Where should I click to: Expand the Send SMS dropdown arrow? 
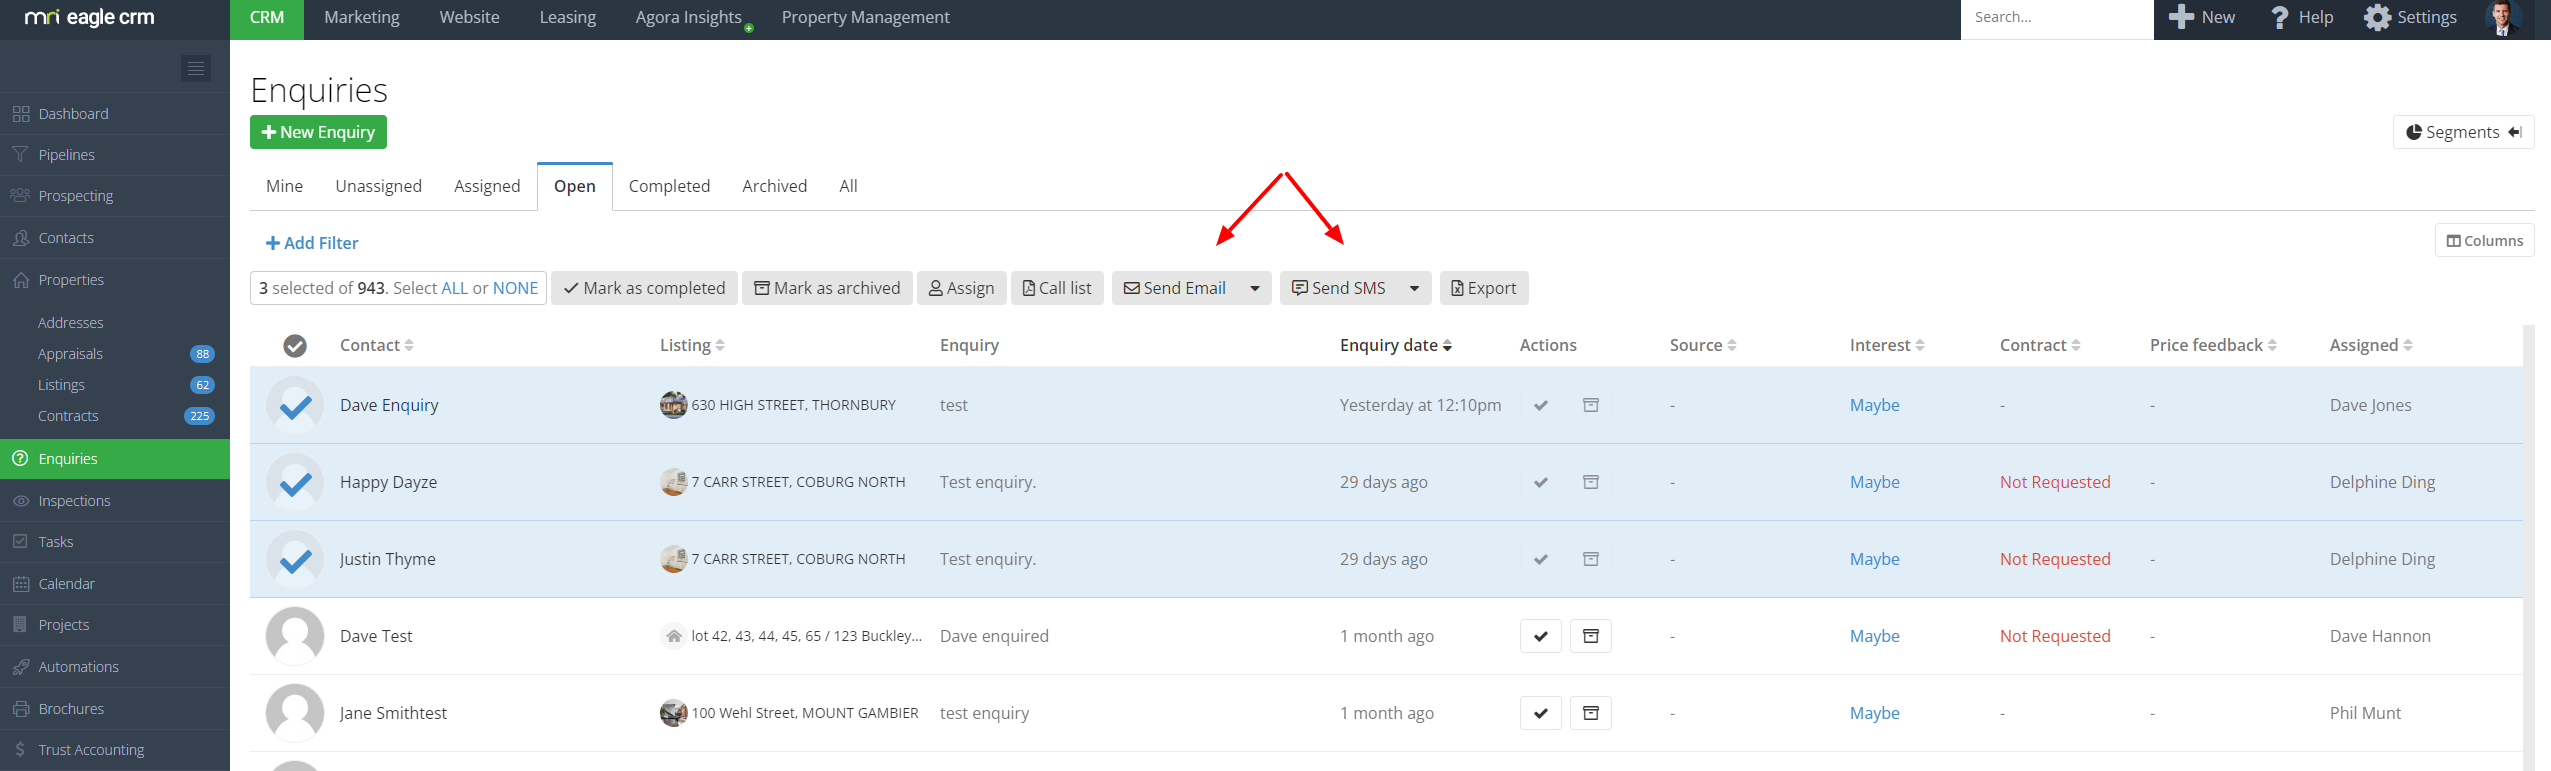pyautogui.click(x=1414, y=288)
